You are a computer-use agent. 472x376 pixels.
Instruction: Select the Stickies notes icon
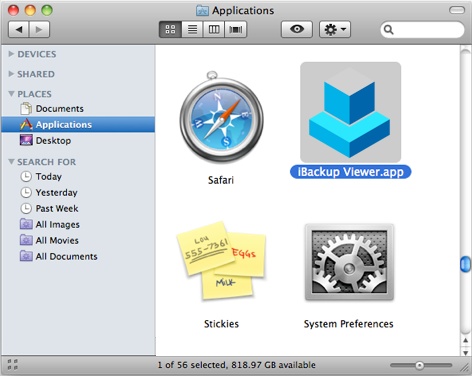(221, 261)
